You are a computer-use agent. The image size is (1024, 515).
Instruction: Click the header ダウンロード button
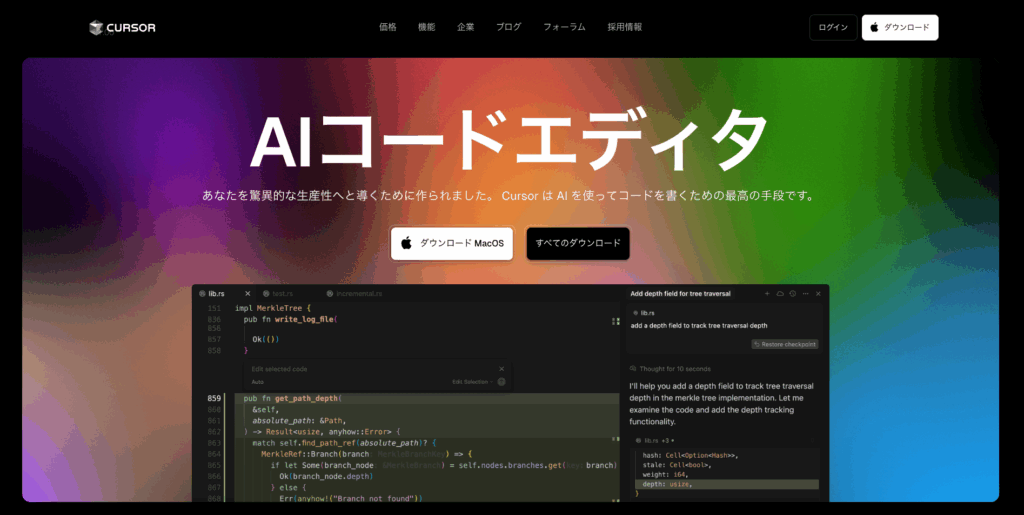[900, 27]
